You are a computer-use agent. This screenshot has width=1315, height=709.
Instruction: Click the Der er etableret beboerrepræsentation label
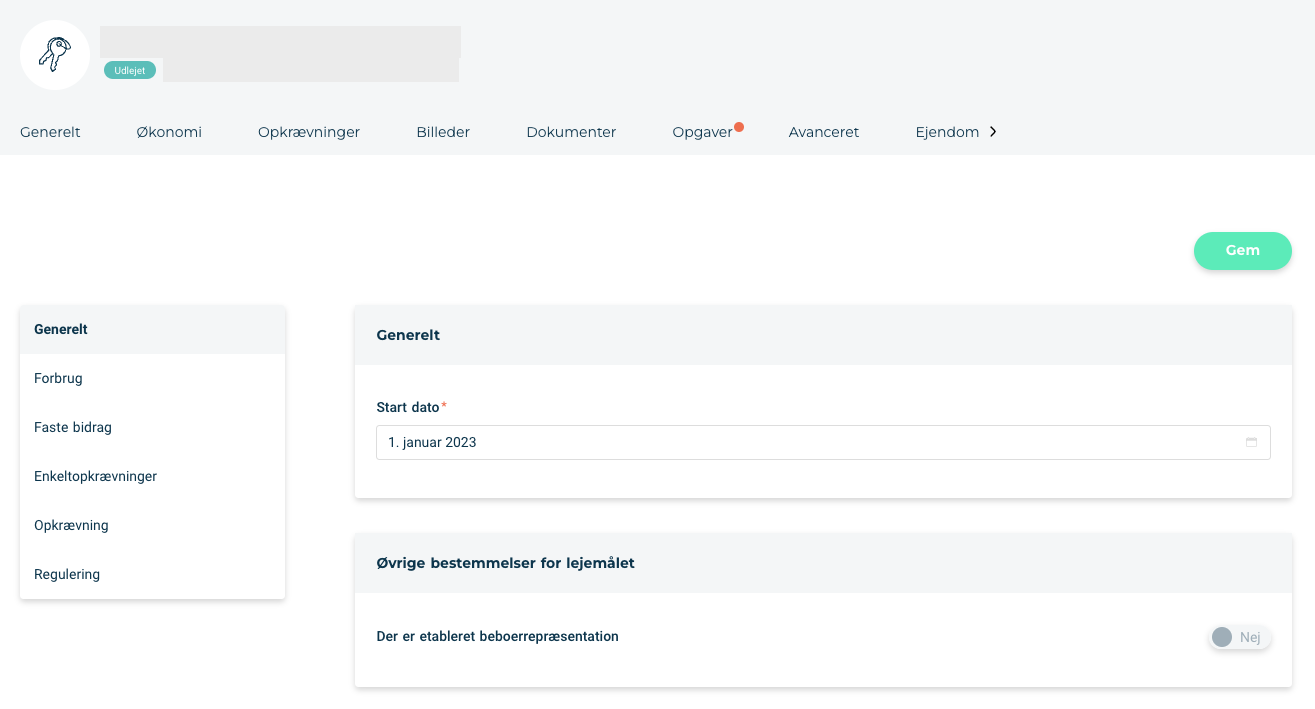click(x=497, y=636)
